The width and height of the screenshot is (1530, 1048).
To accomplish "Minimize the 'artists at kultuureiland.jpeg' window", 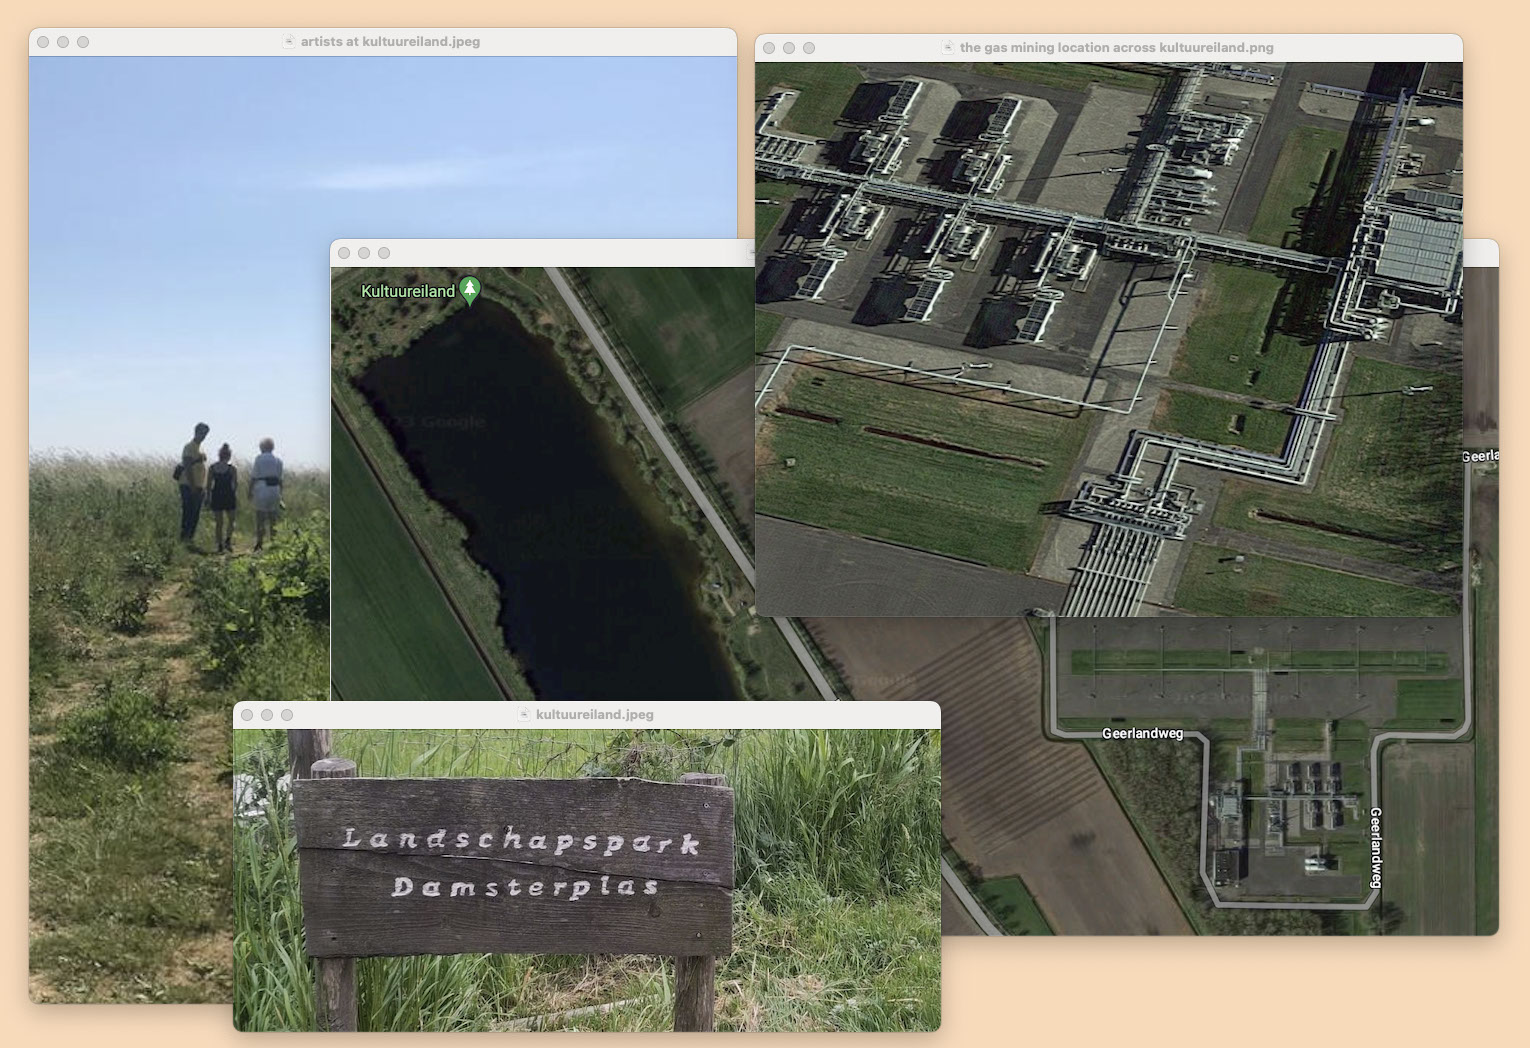I will (63, 42).
